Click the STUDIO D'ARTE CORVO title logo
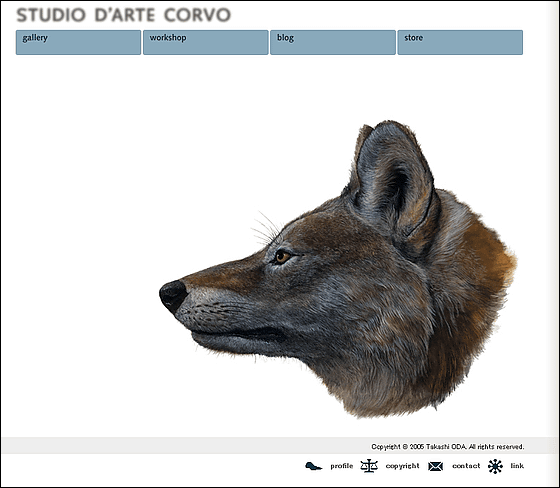The height and width of the screenshot is (488, 560). pos(124,15)
